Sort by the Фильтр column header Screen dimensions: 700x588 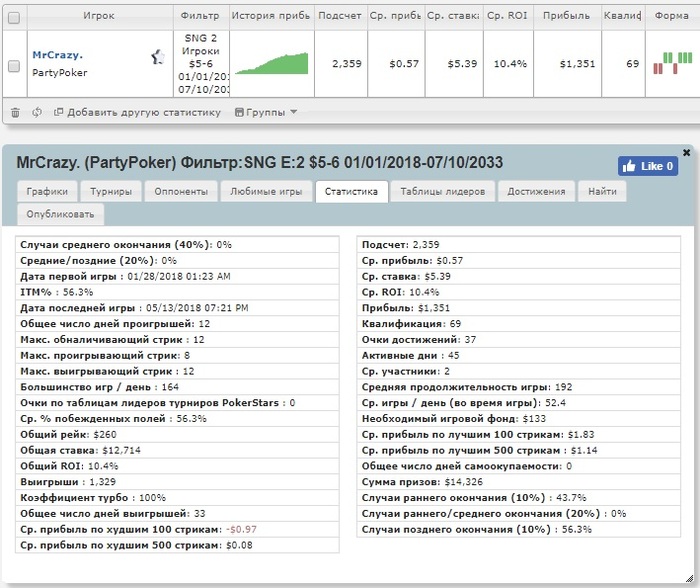click(x=200, y=16)
